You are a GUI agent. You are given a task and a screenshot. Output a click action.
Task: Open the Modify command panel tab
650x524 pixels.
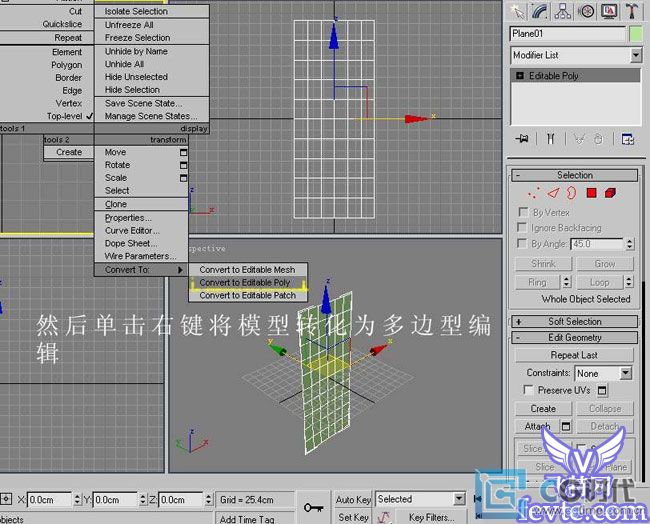click(x=541, y=11)
